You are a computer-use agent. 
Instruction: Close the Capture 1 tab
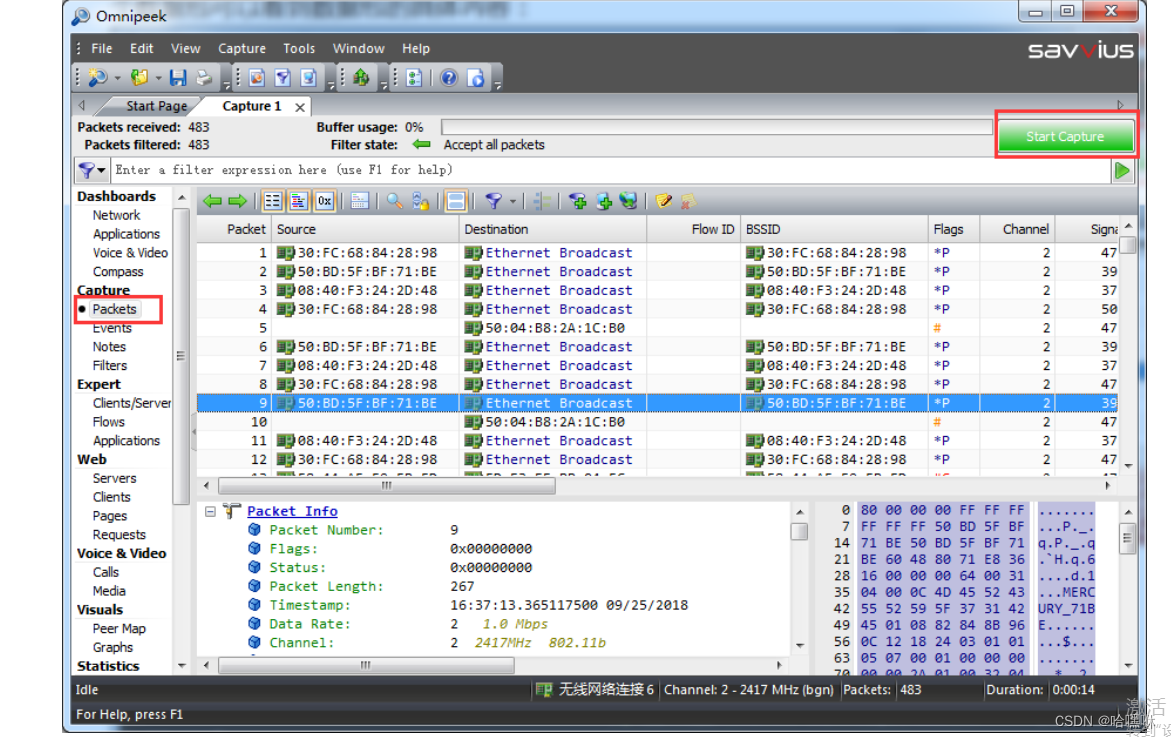[x=299, y=107]
